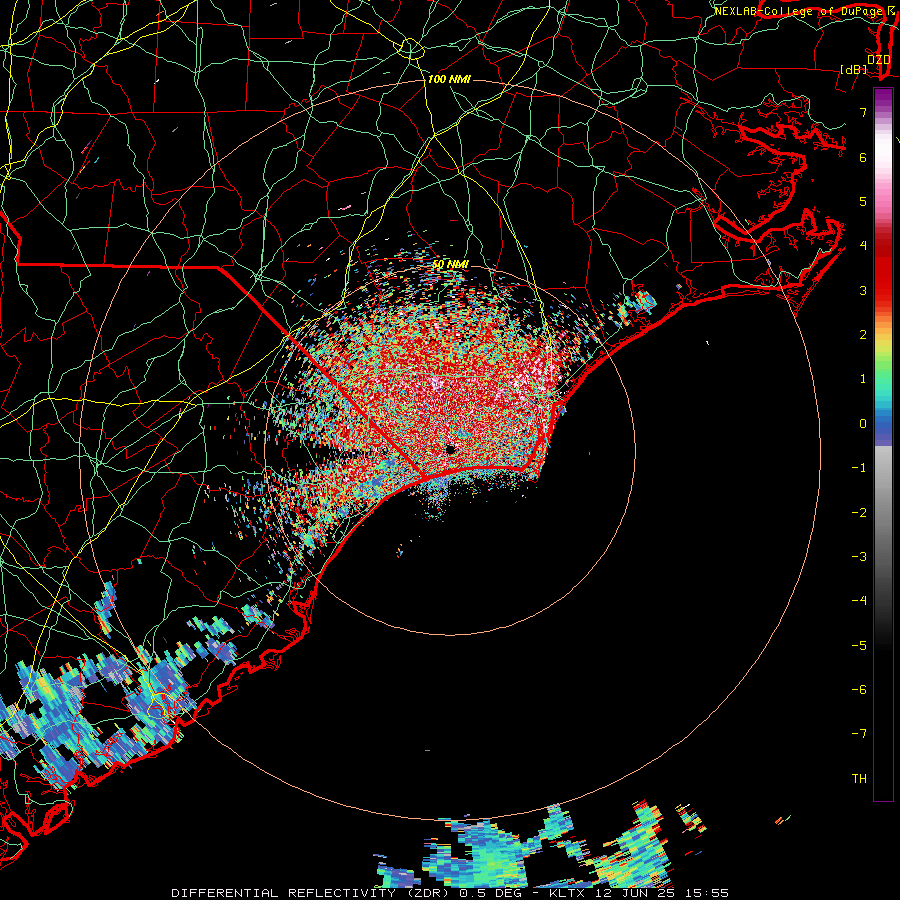
Task: Click the black radar site dot at center
Action: pos(451,449)
